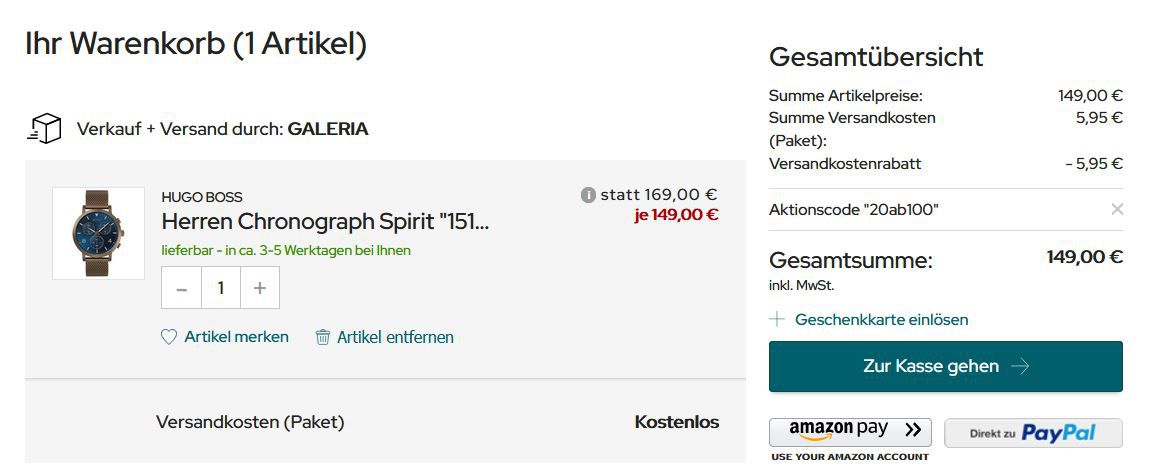Decrease the watch quantity with the minus button
Screen dimensions: 1173x472
click(x=182, y=288)
